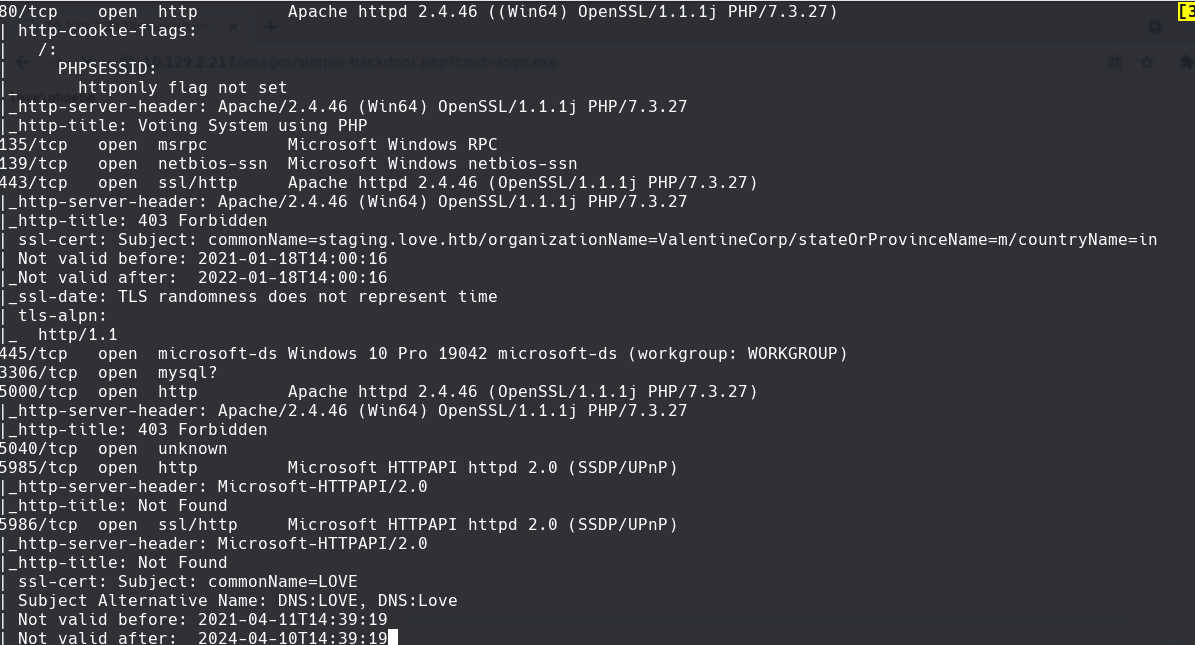Bookmark the page via the star icon
The image size is (1195, 645).
(1147, 62)
